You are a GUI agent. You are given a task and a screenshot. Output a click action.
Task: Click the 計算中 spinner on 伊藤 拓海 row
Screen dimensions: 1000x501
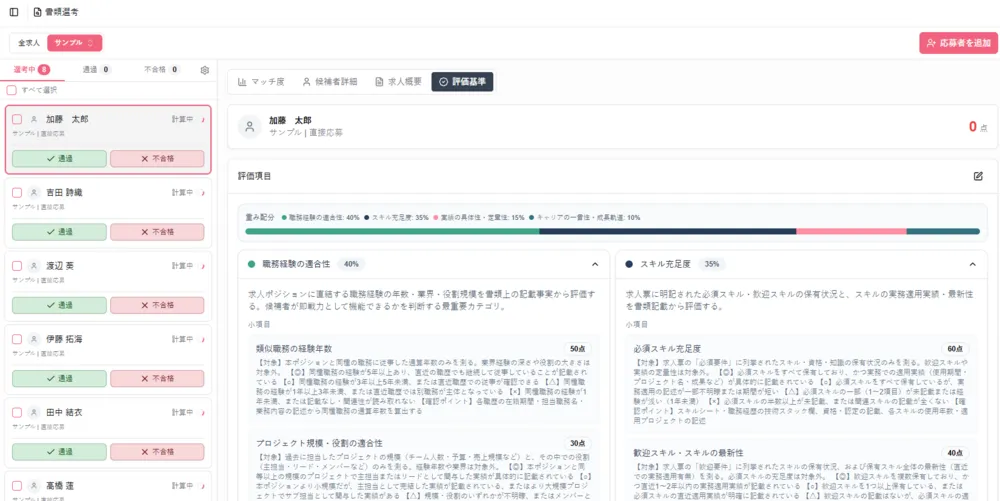pyautogui.click(x=202, y=339)
